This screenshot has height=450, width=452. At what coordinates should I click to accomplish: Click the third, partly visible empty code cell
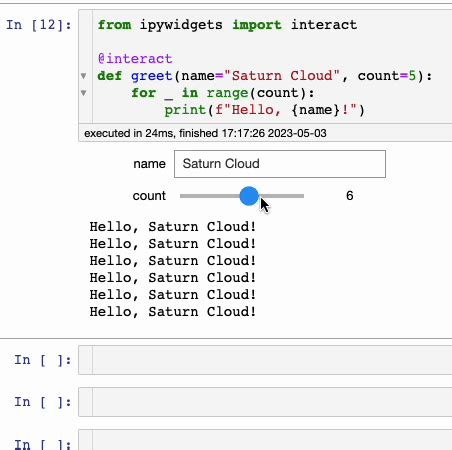point(272,440)
